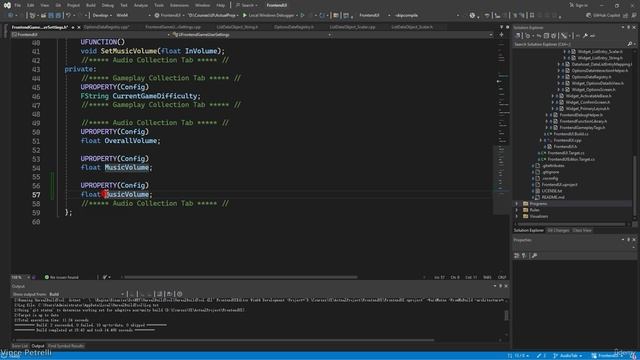This screenshot has height=360, width=640.
Task: Toggle word wrap in Output panel
Action: pos(169,294)
